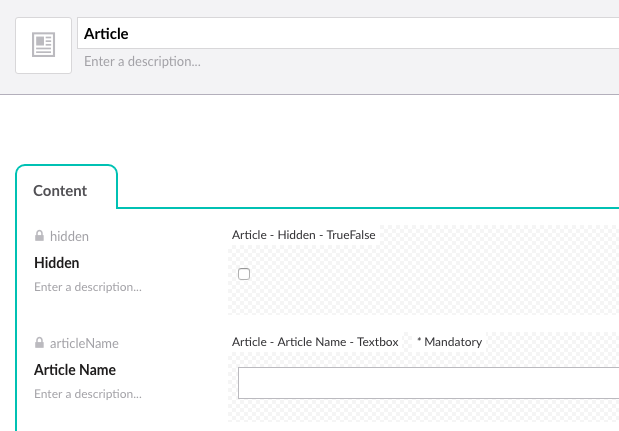Edit the Article name field
Viewport: 619px width, 431px height.
point(347,34)
